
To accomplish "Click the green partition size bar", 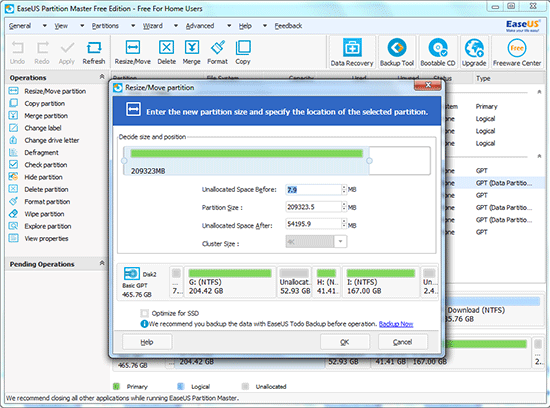I will pos(247,153).
